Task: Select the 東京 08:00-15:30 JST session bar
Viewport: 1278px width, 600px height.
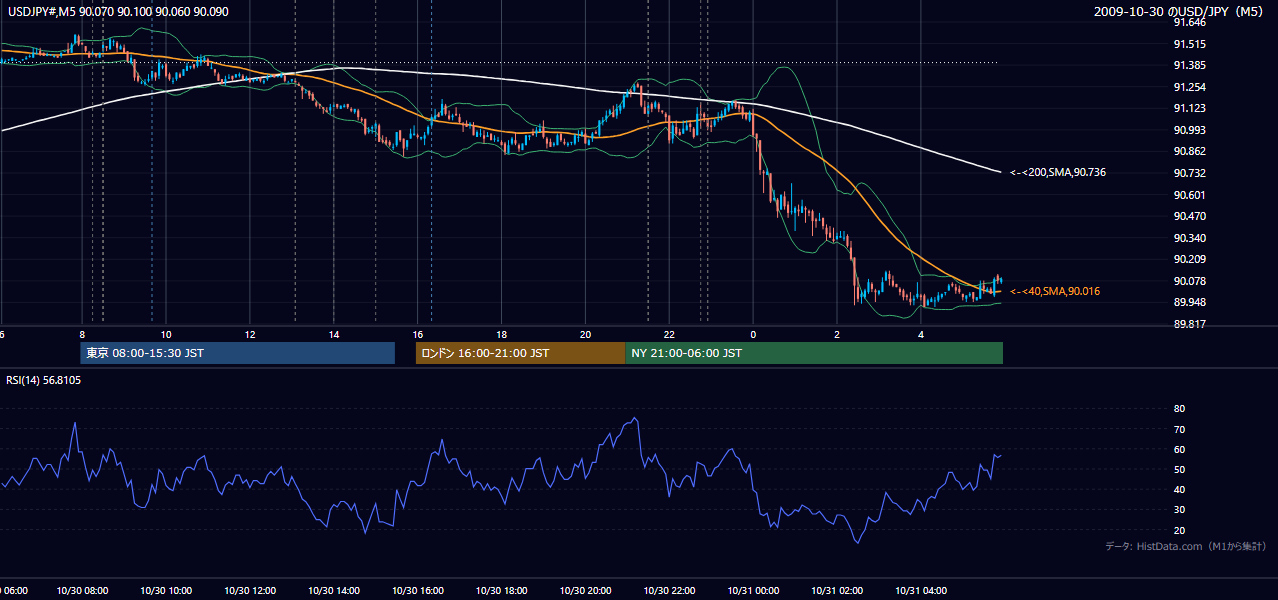Action: [x=238, y=353]
